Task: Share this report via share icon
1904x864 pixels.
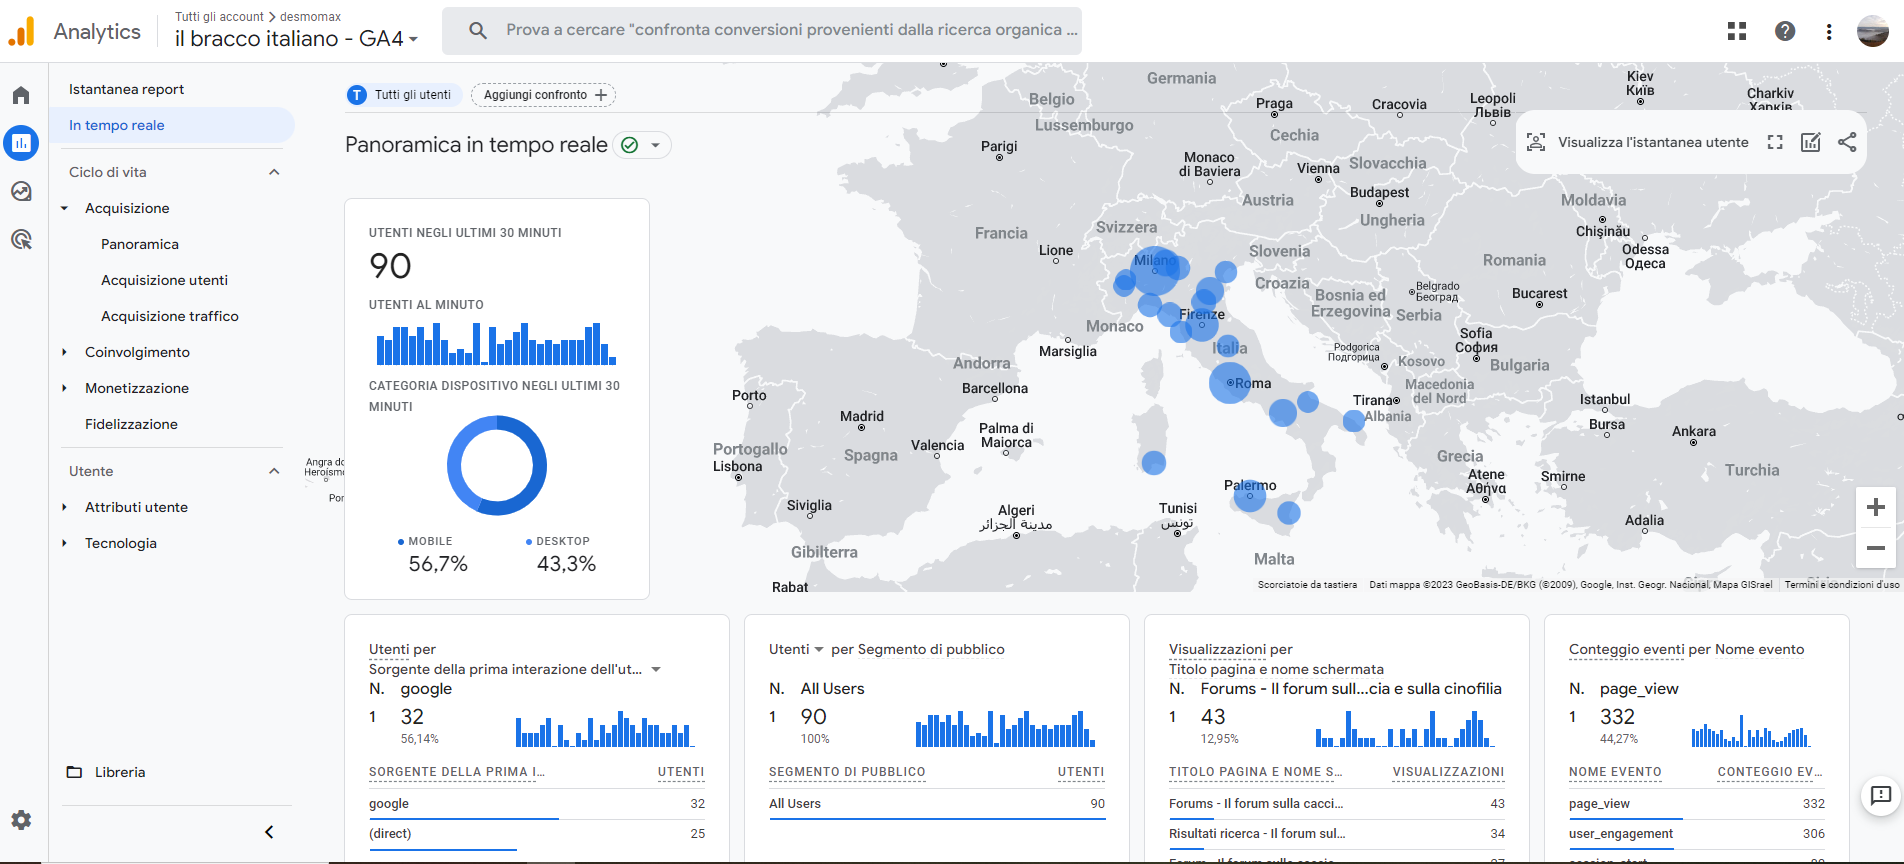Action: click(x=1847, y=142)
